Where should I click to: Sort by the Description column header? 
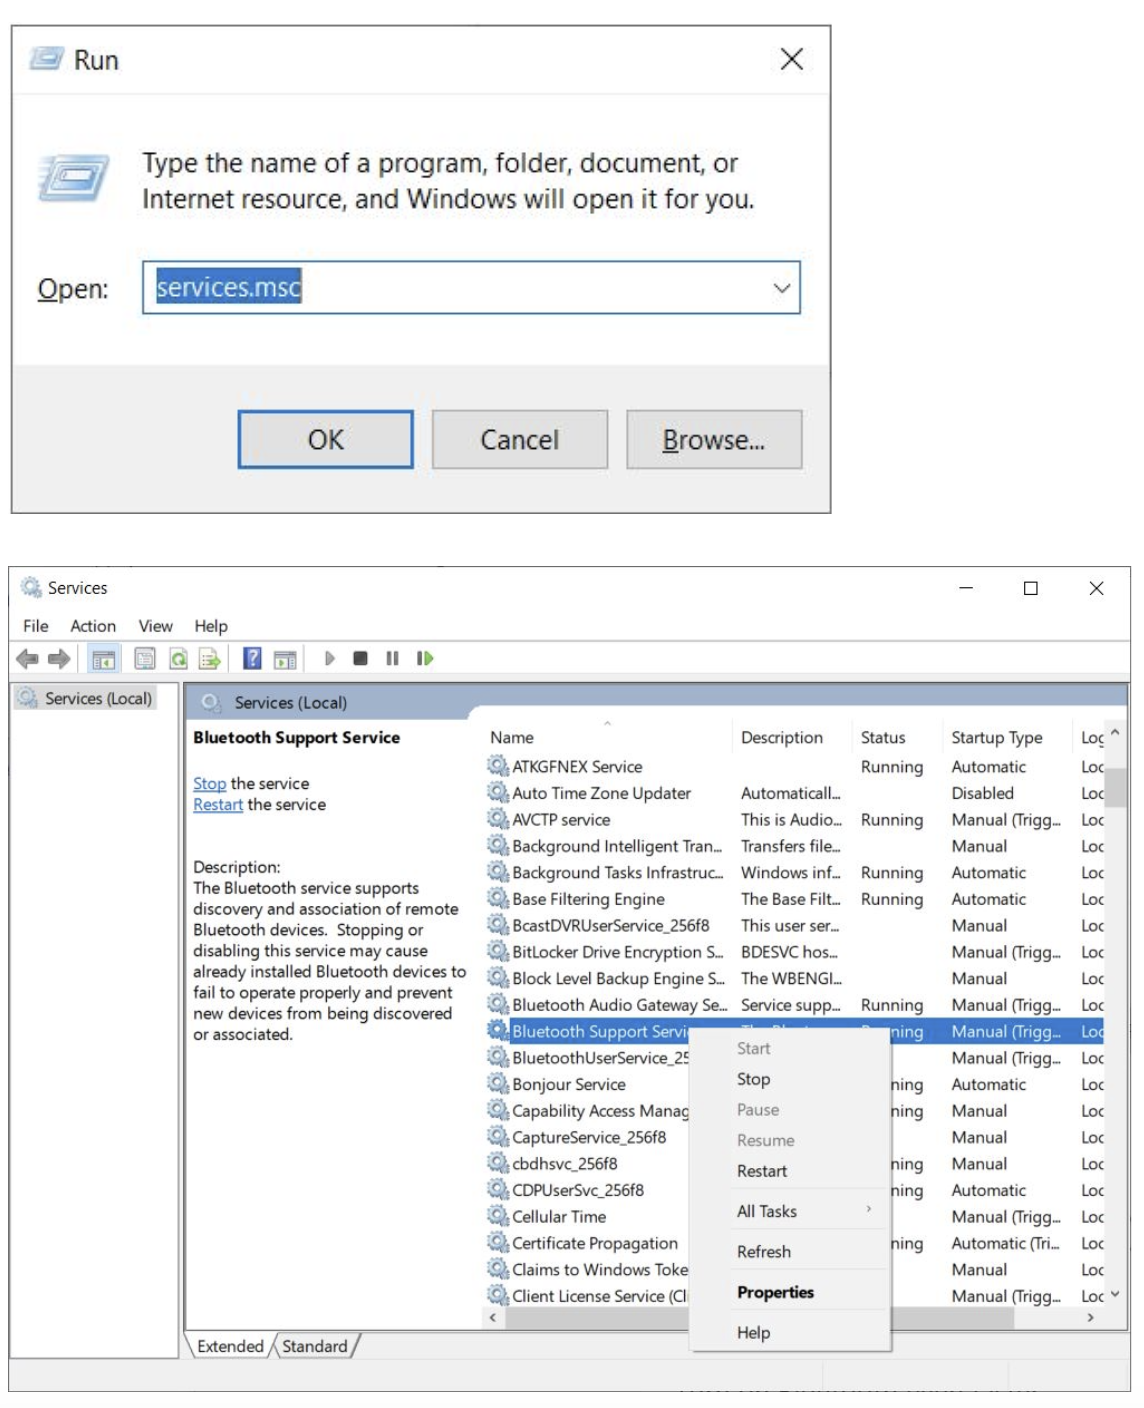793,737
